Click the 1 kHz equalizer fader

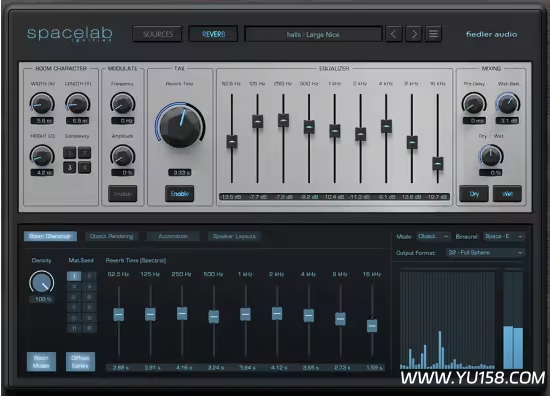[x=335, y=131]
